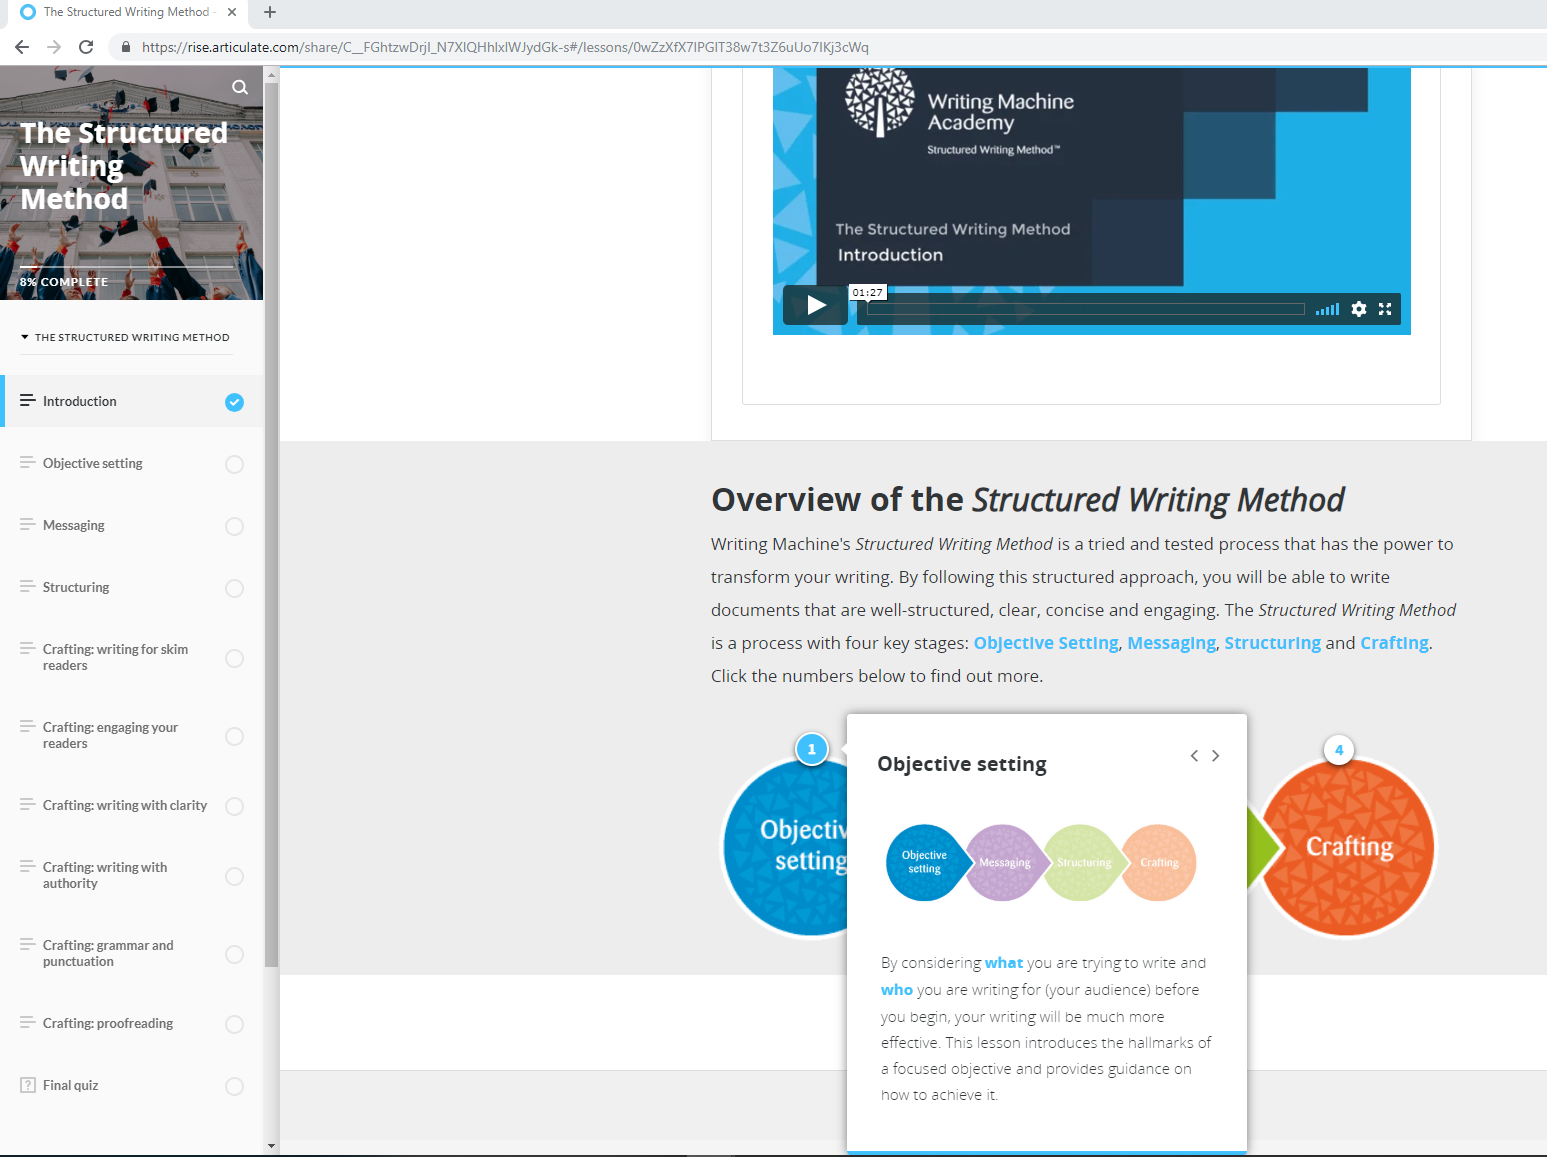
Task: Click the browser forward arrow
Action: [54, 47]
